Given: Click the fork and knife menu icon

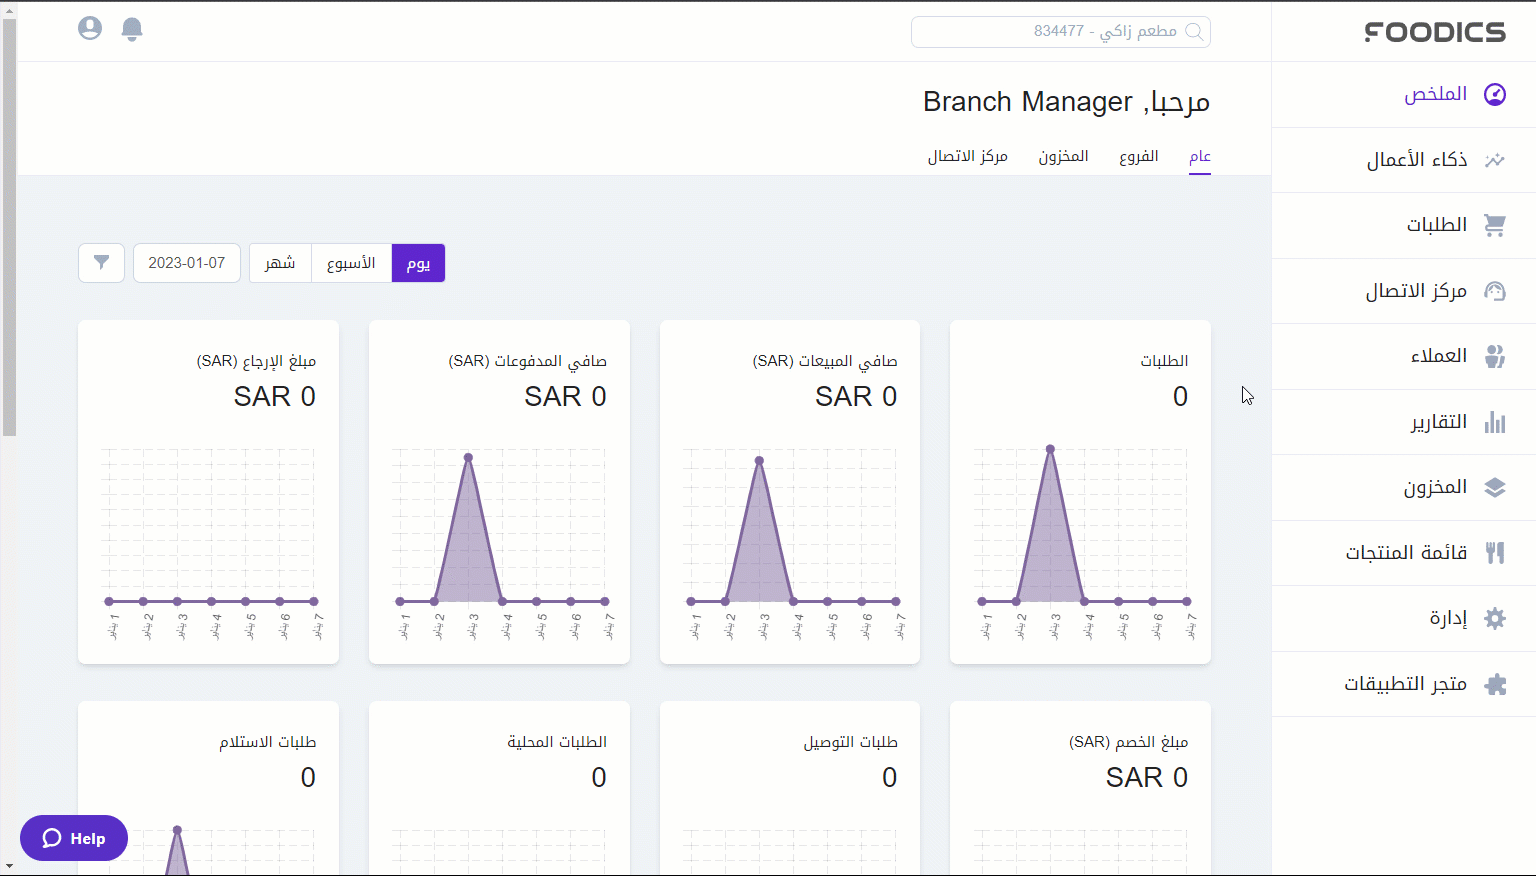Looking at the screenshot, I should tap(1494, 553).
